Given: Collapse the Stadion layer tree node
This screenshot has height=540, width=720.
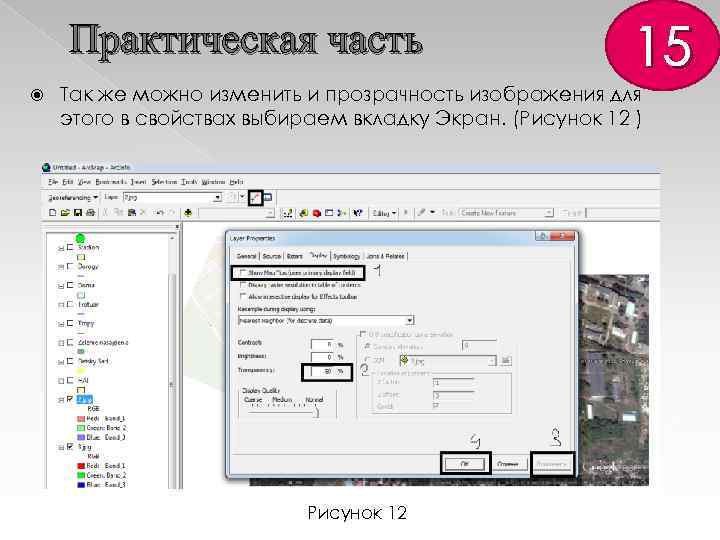Looking at the screenshot, I should pyautogui.click(x=61, y=248).
